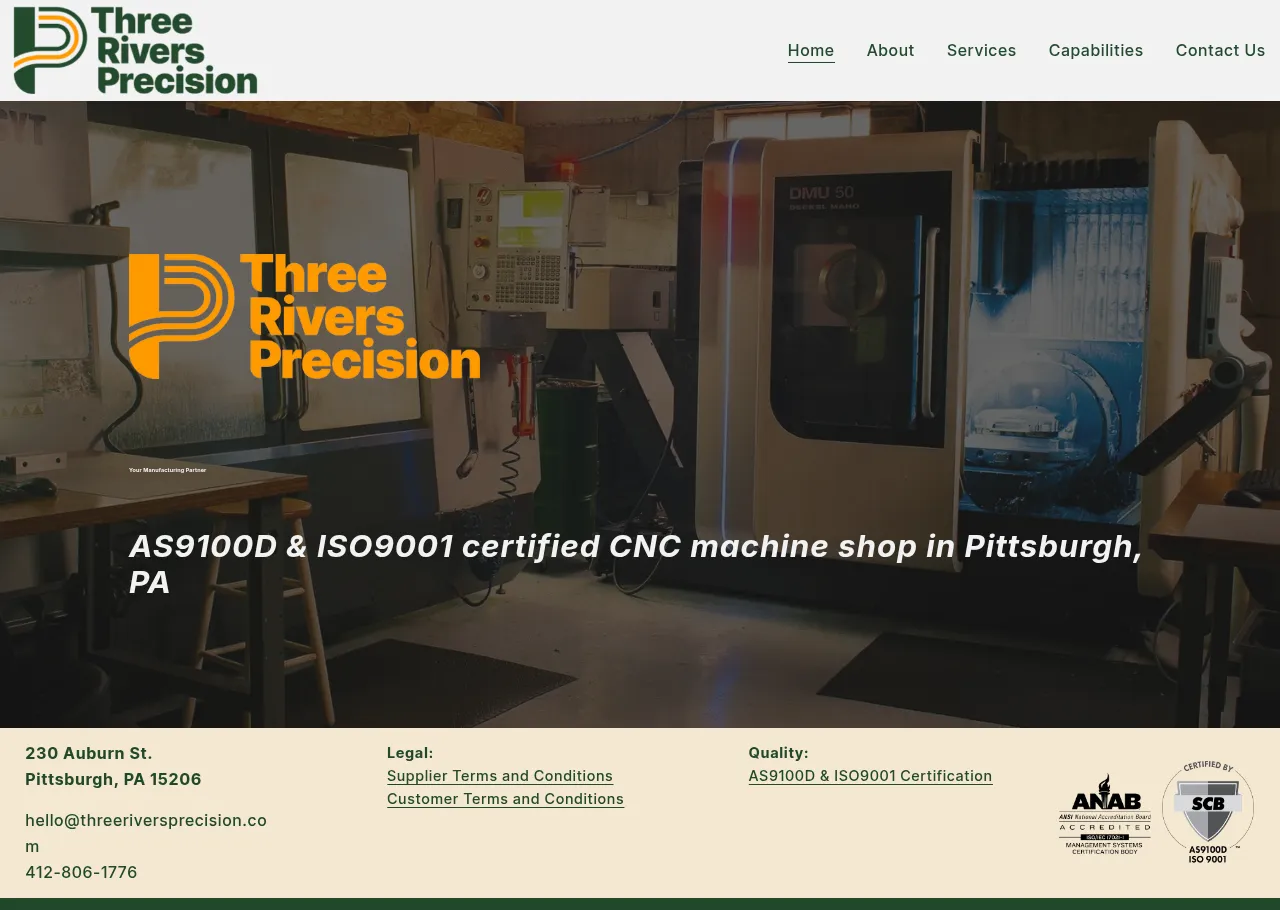The image size is (1280, 910).
Task: Click the large orange hero logo
Action: coord(304,316)
